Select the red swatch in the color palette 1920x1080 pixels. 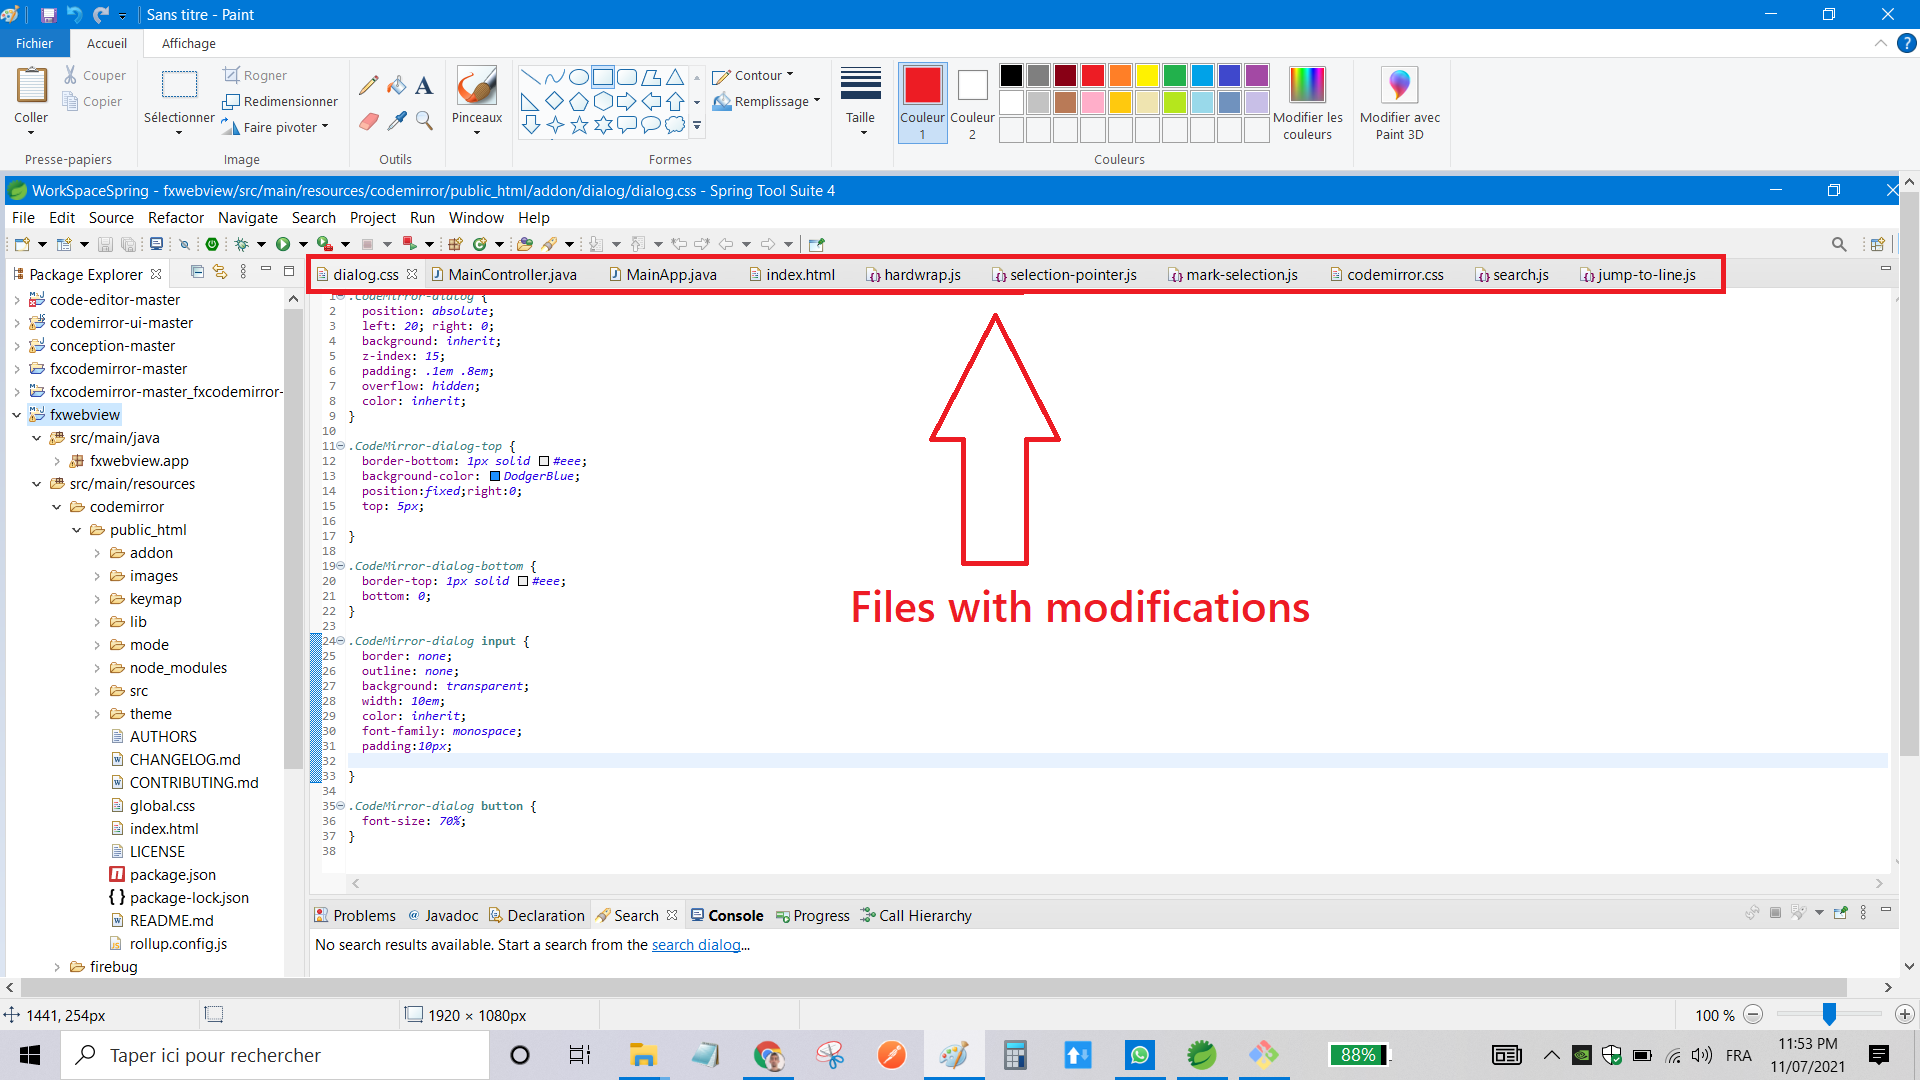tap(1093, 75)
